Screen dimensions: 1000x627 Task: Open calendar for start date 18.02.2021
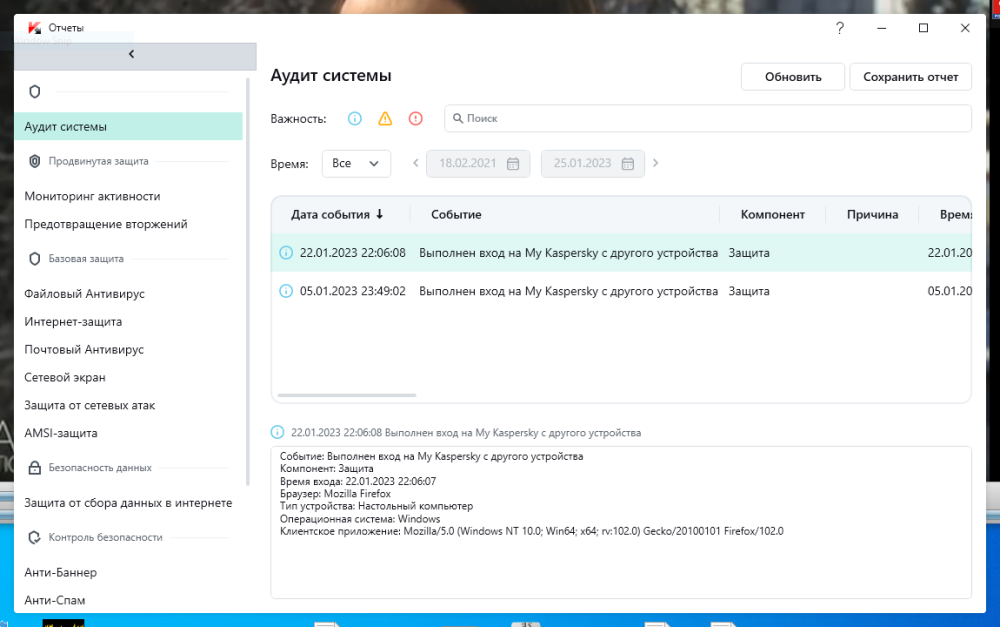[513, 164]
